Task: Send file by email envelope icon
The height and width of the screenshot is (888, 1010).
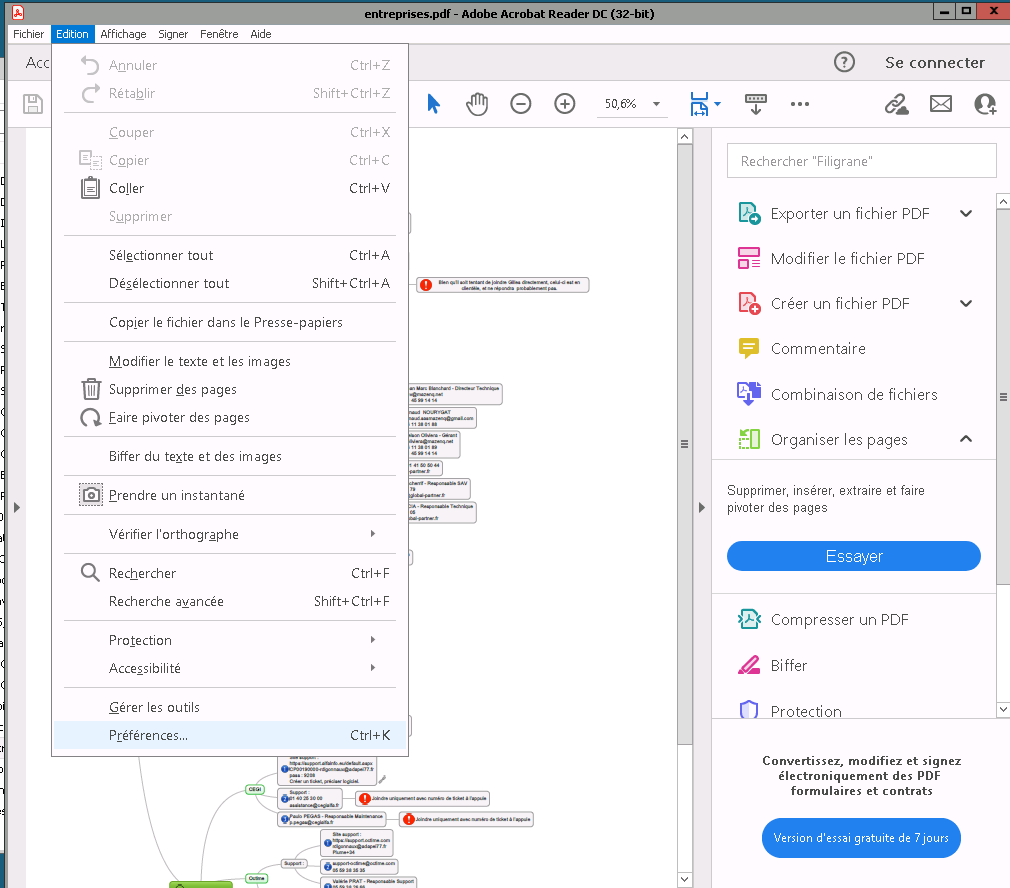Action: pyautogui.click(x=940, y=104)
